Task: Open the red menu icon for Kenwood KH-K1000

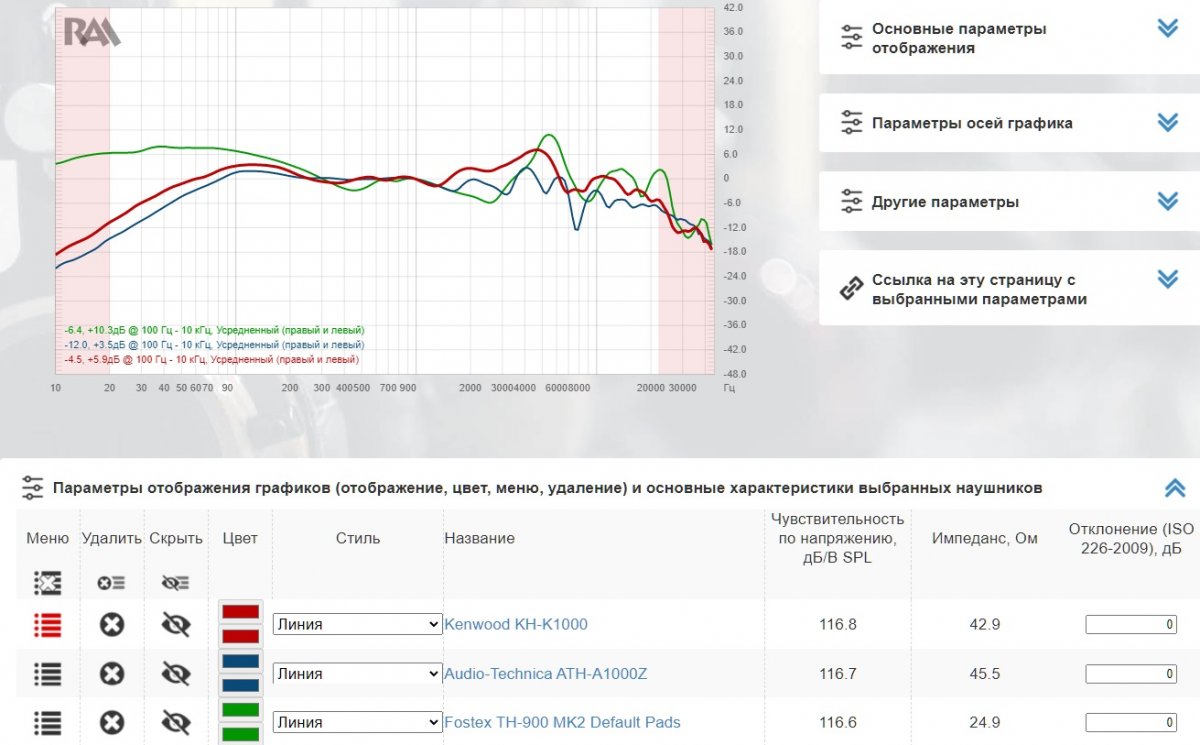Action: pyautogui.click(x=47, y=625)
